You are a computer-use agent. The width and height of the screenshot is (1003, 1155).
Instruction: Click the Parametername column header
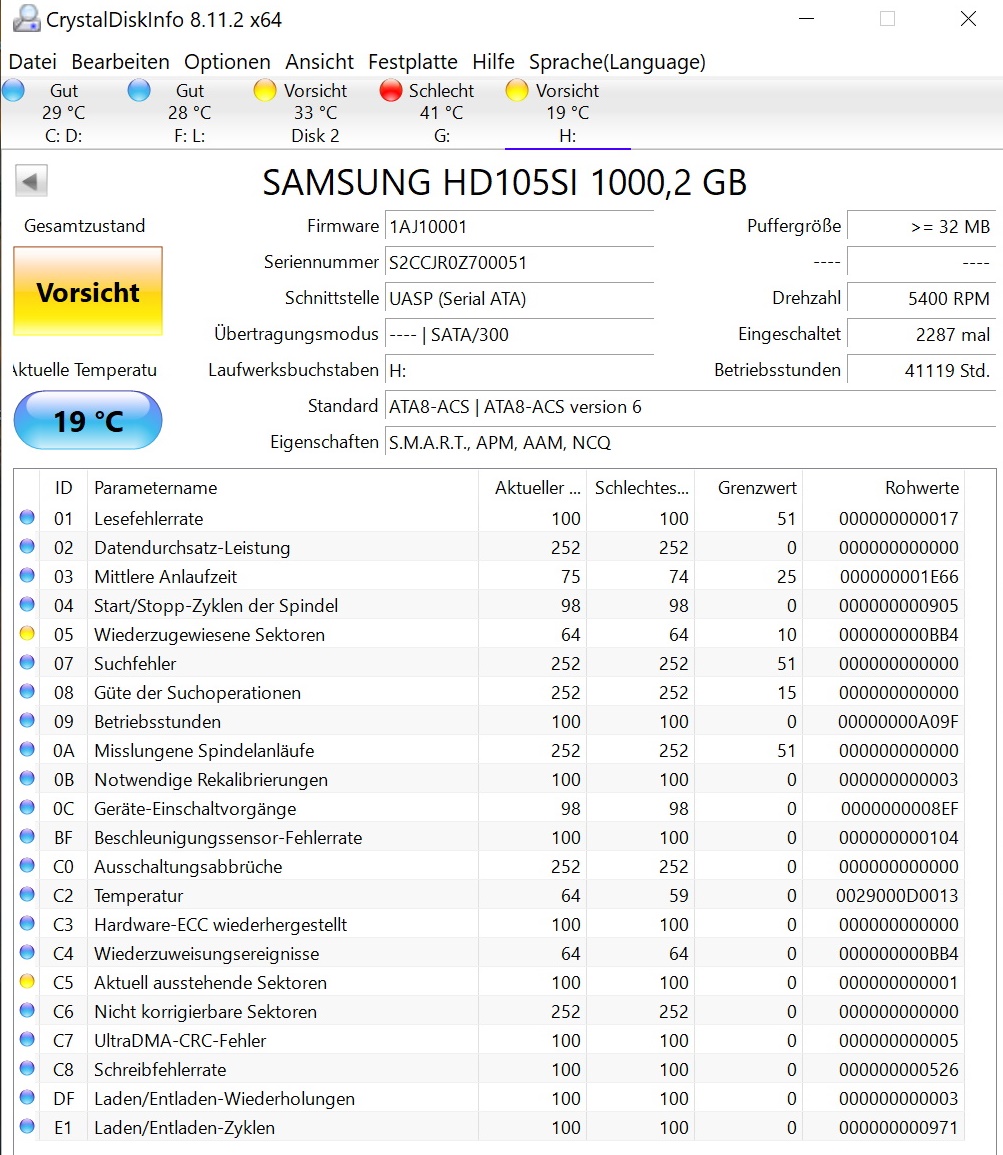pos(283,488)
